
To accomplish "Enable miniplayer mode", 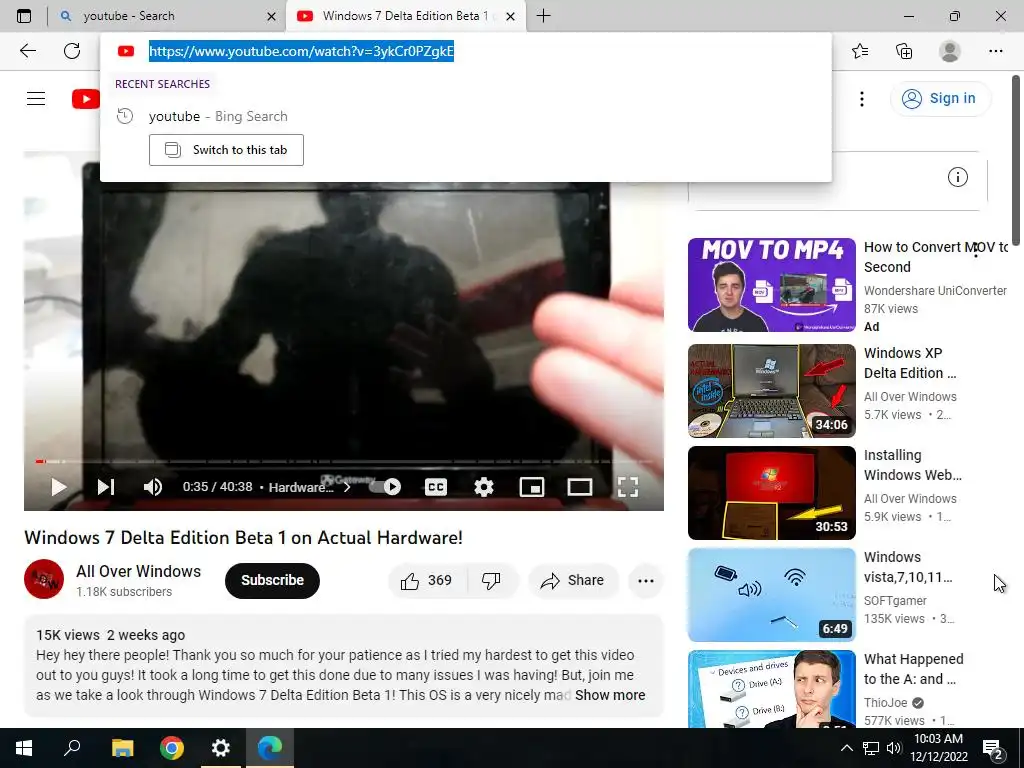I will [532, 487].
